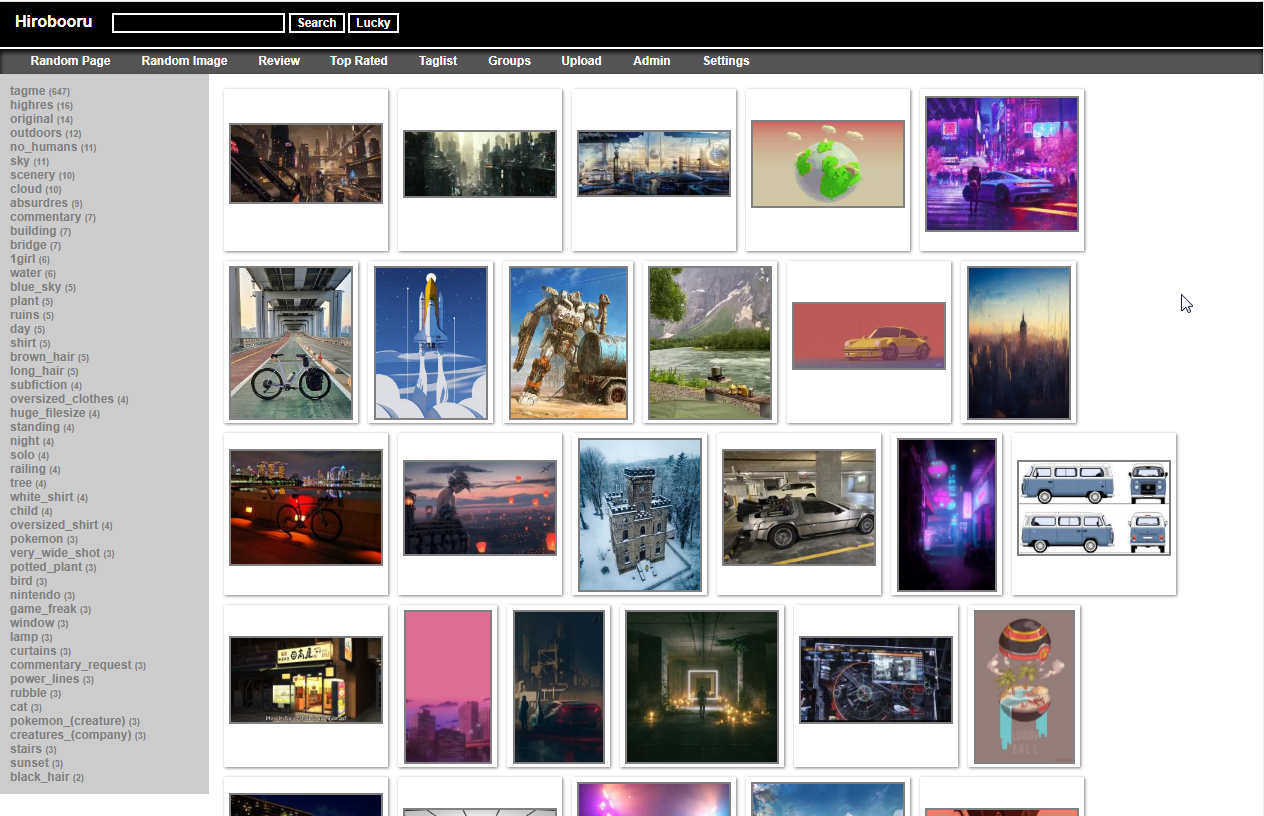
Task: Open the green low-poly planet thumbnail
Action: tap(827, 164)
